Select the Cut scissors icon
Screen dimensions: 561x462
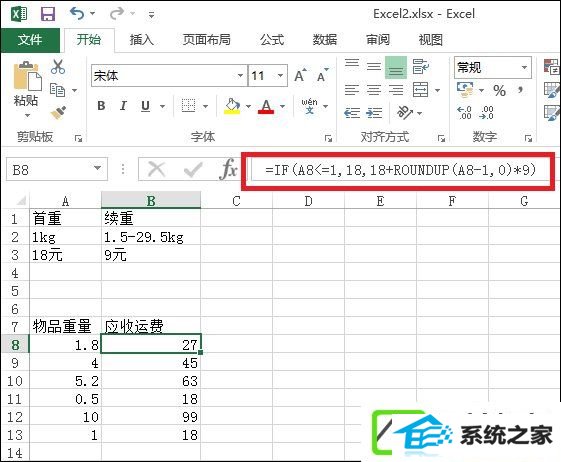58,67
